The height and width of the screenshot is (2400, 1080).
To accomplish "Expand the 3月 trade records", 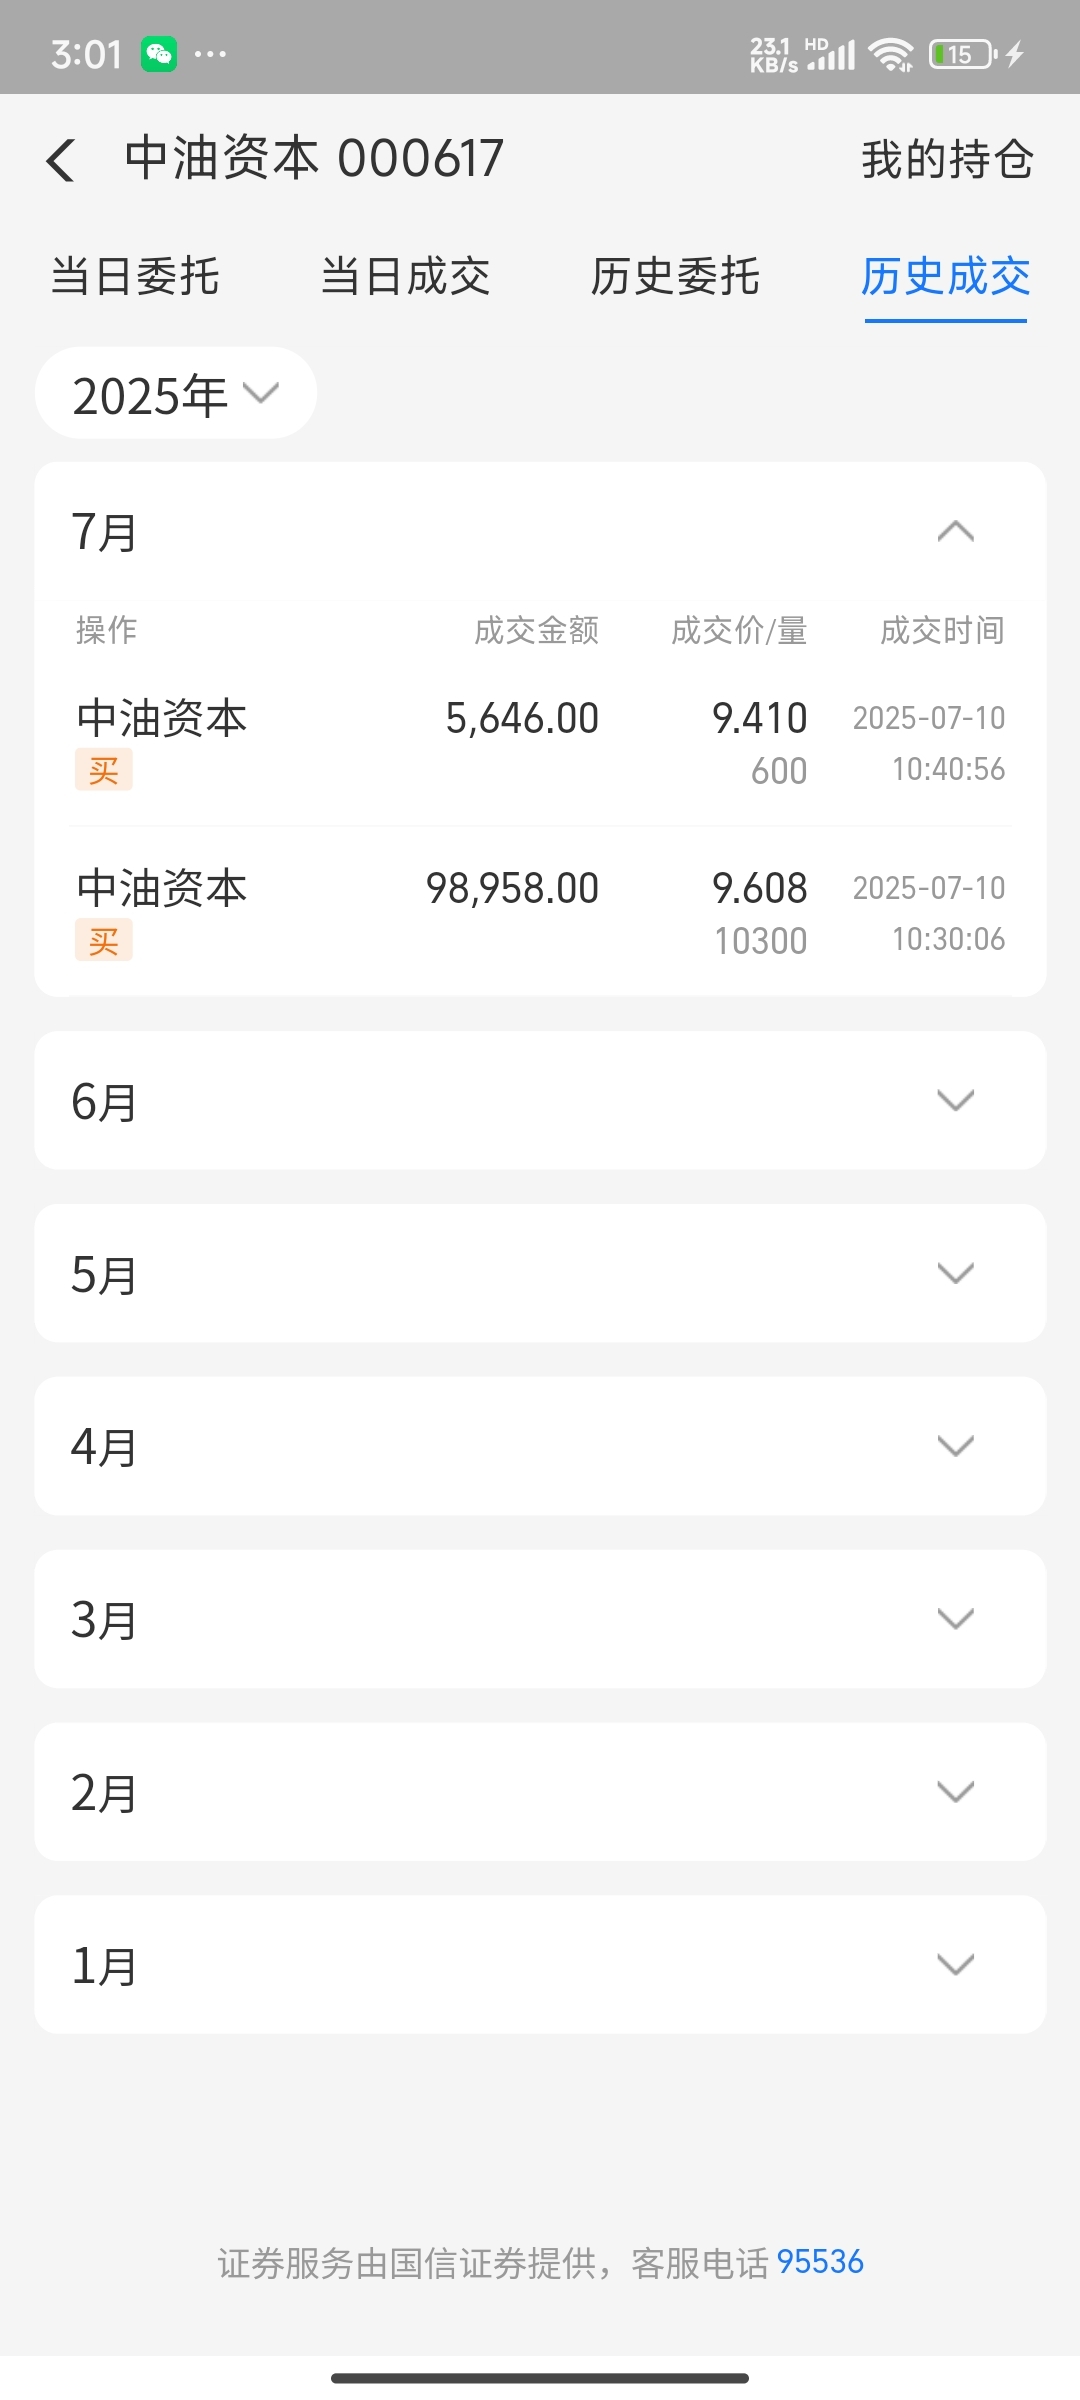I will 540,1619.
